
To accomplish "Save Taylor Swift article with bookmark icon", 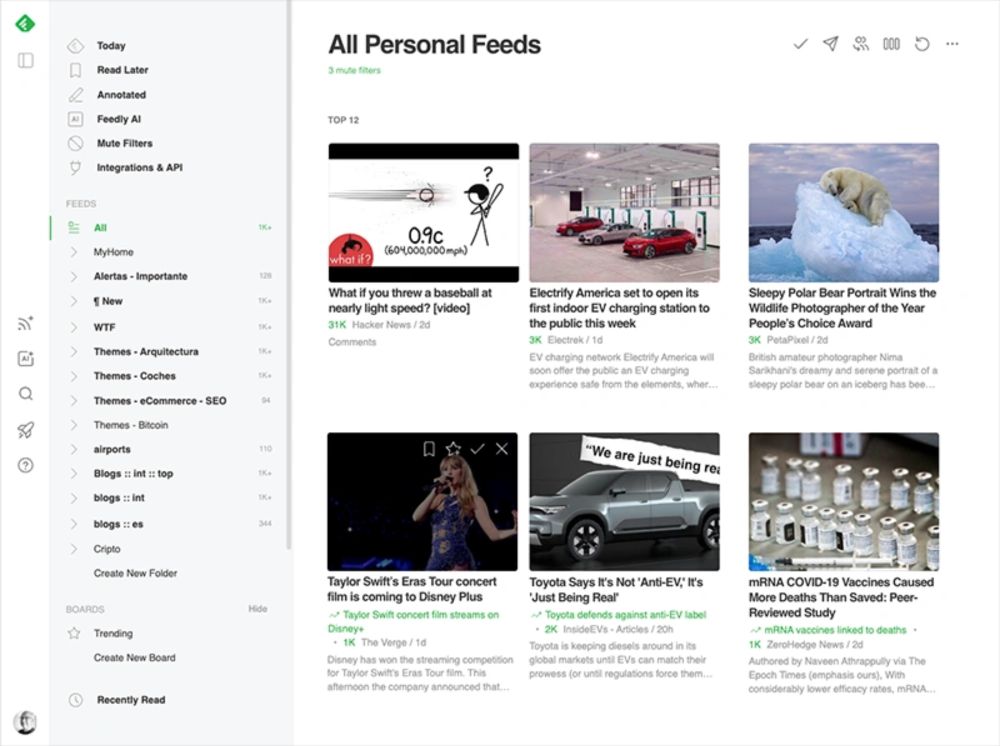I will click(429, 449).
